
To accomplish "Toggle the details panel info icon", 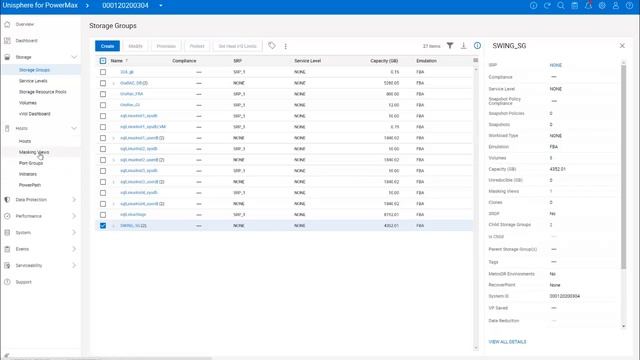I will pyautogui.click(x=477, y=46).
